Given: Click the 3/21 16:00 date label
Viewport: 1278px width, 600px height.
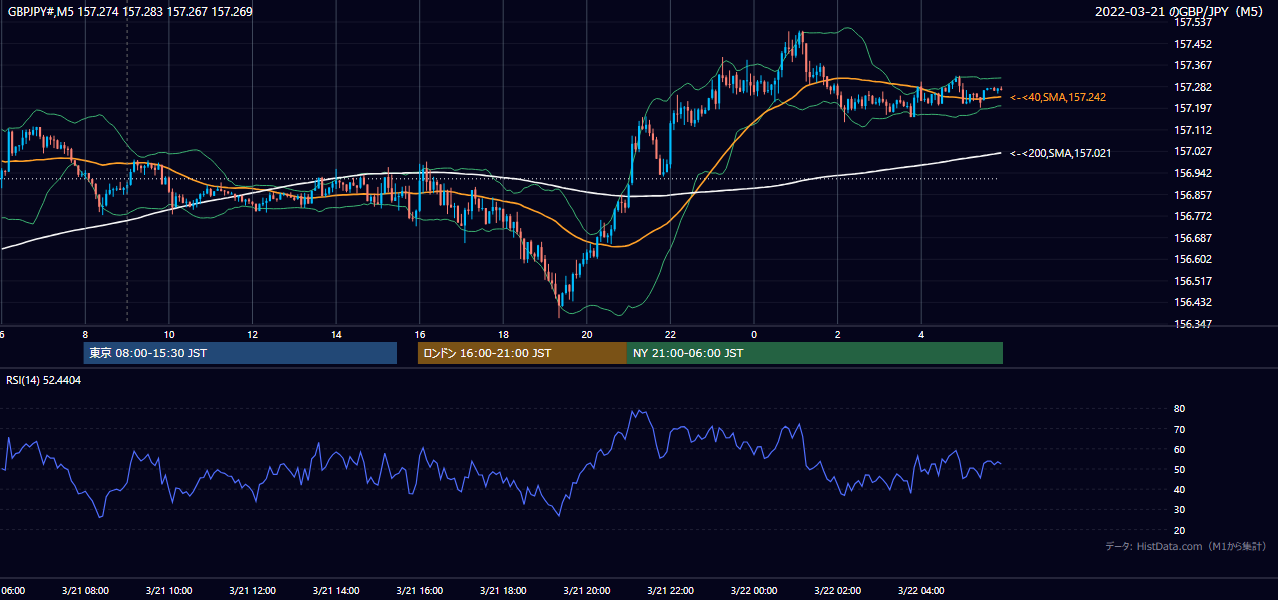Looking at the screenshot, I should [419, 591].
